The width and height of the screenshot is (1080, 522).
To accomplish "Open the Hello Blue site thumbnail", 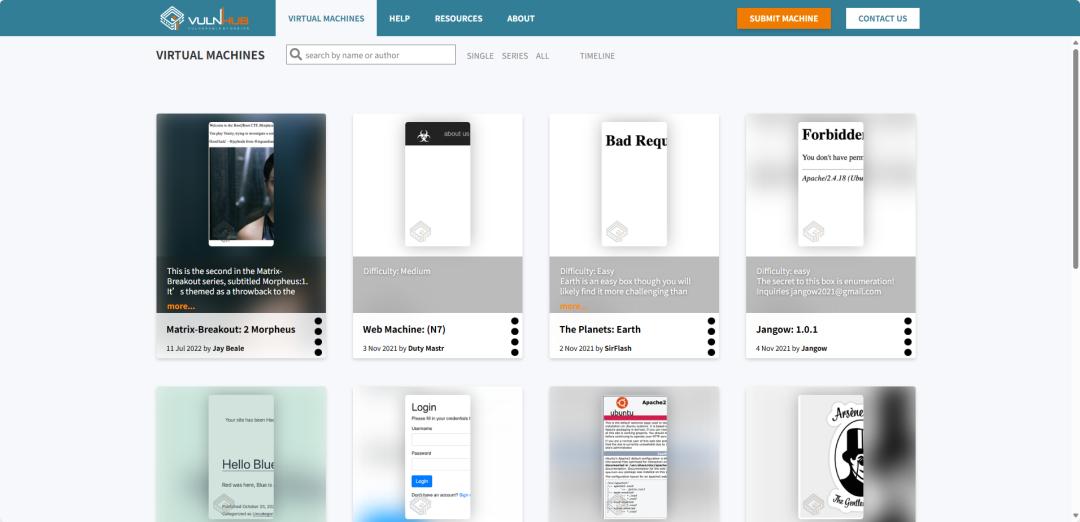I will pos(241,457).
